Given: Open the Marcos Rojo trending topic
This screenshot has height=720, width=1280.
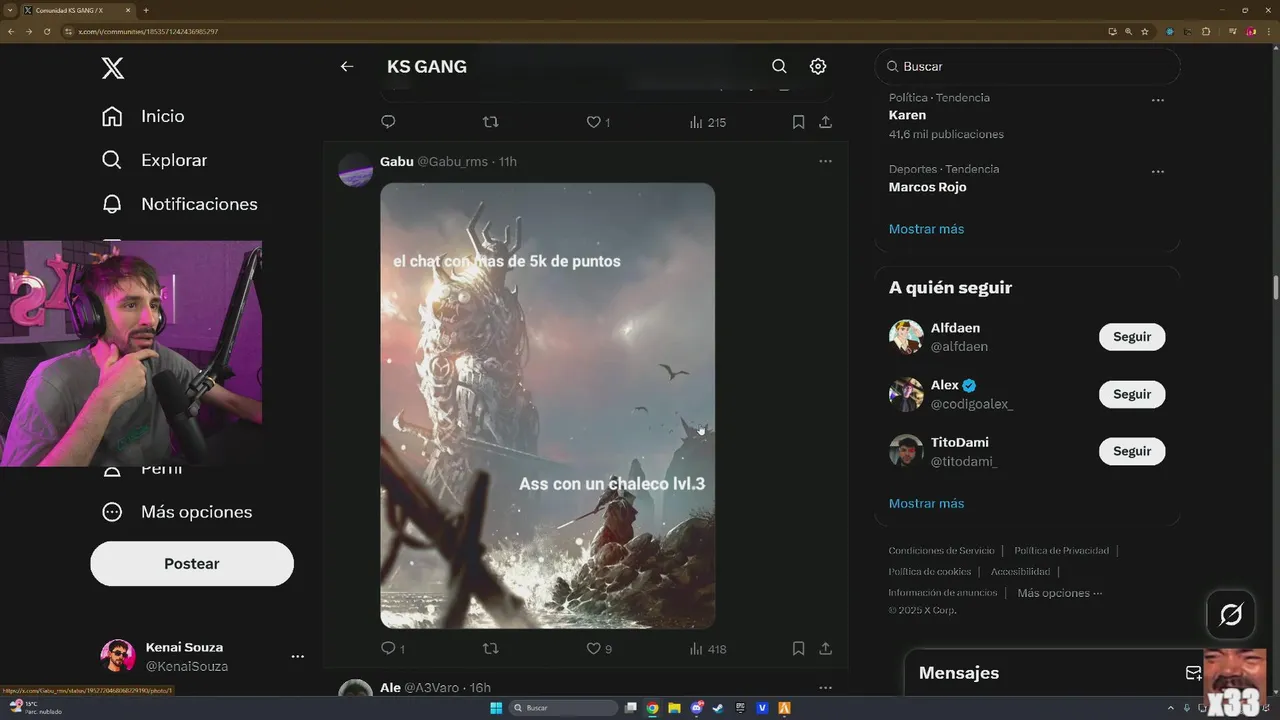Looking at the screenshot, I should tap(927, 187).
